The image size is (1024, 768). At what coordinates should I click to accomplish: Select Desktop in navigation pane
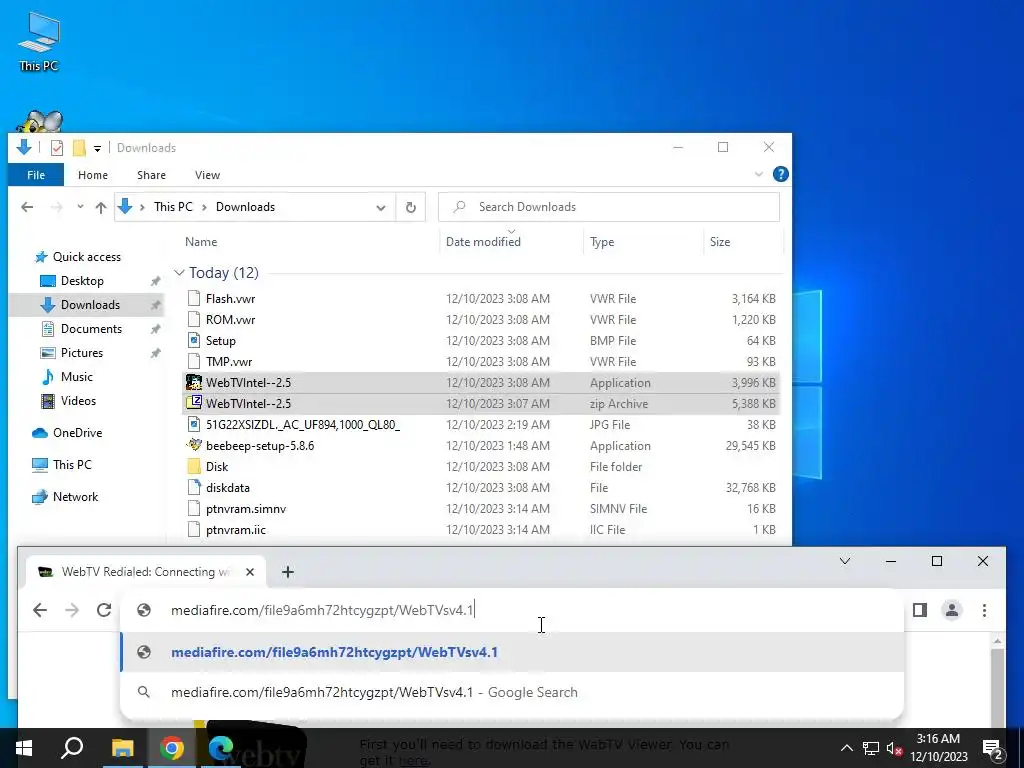pos(82,281)
